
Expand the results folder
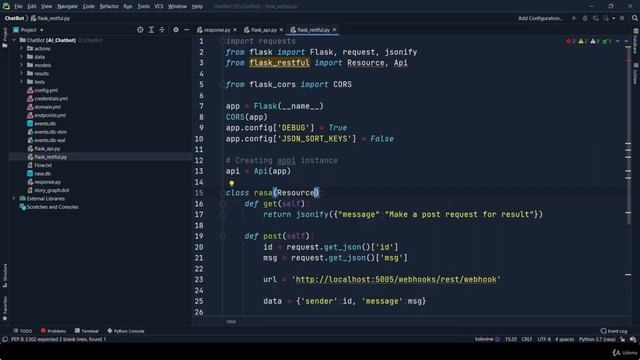pos(22,73)
